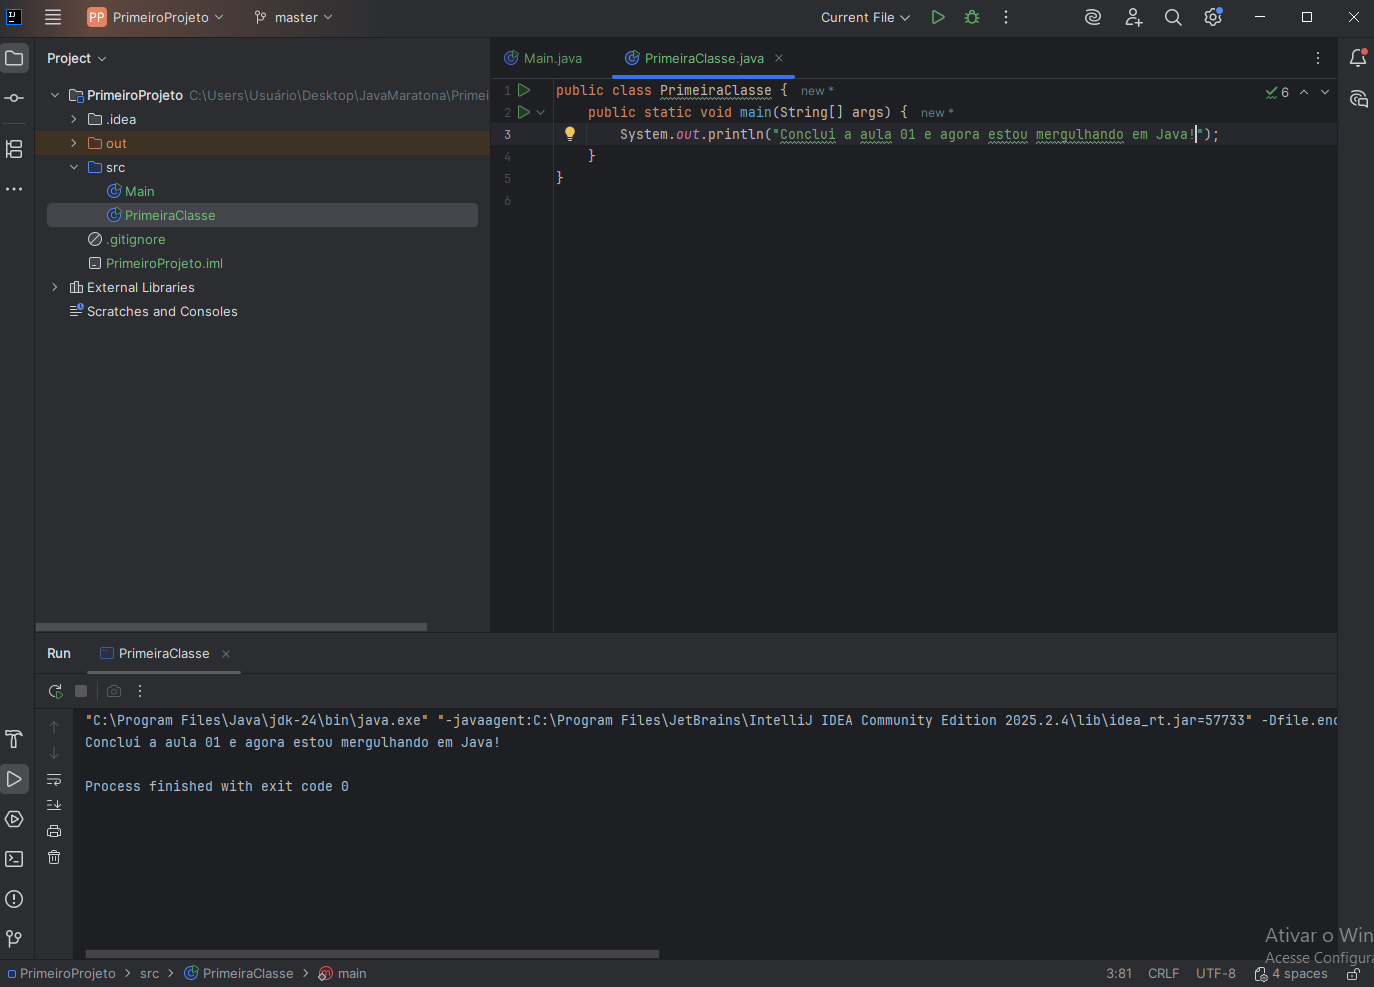Click the Clear All trash icon in console
Screen dimensions: 1374x987
[54, 857]
